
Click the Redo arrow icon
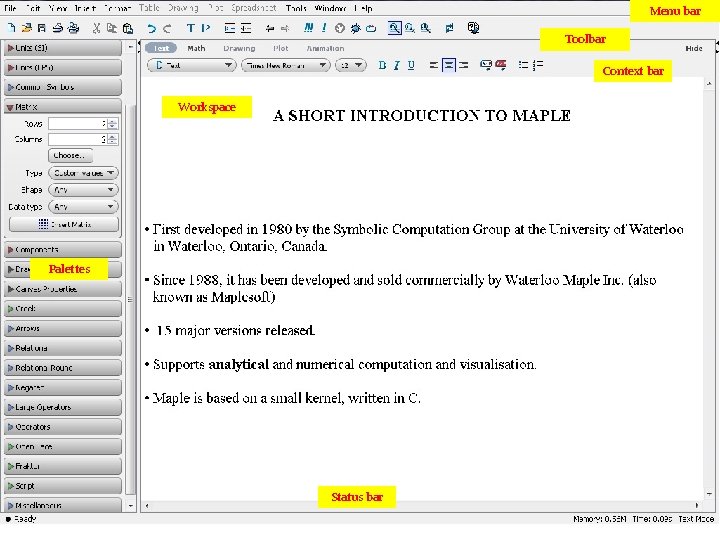coord(167,28)
